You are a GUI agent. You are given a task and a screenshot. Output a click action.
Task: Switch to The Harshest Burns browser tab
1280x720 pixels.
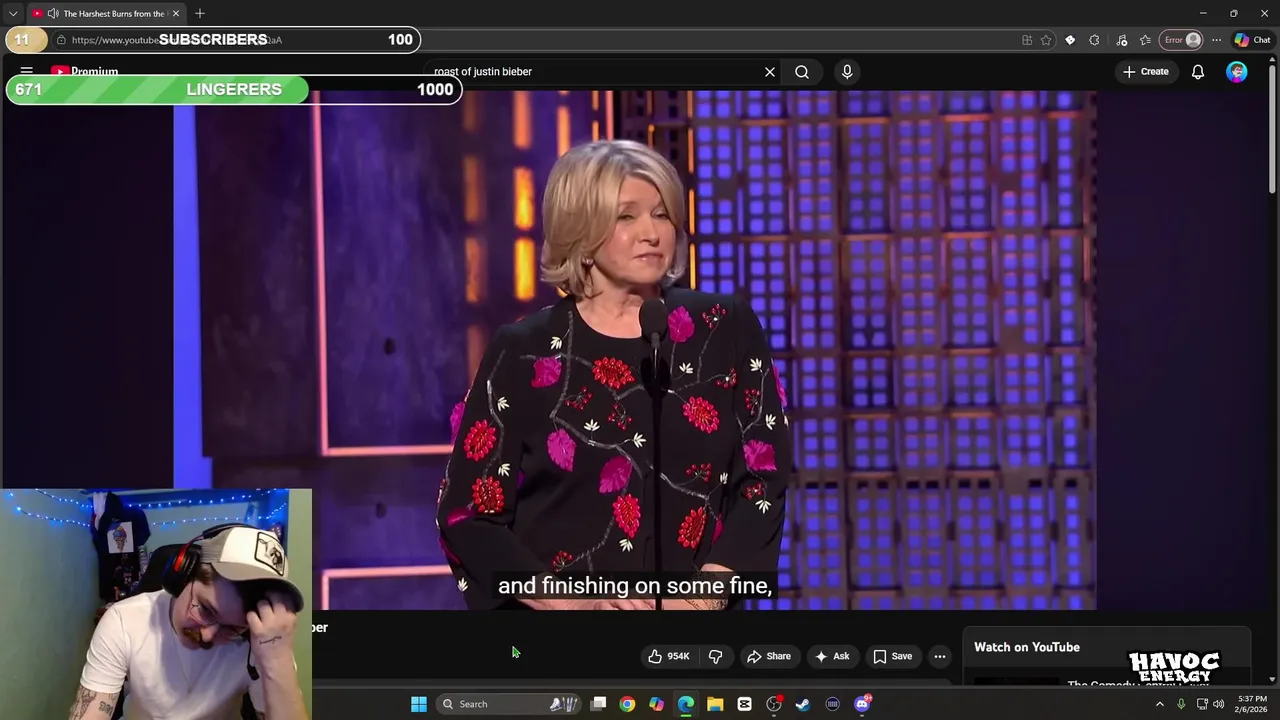(x=106, y=14)
